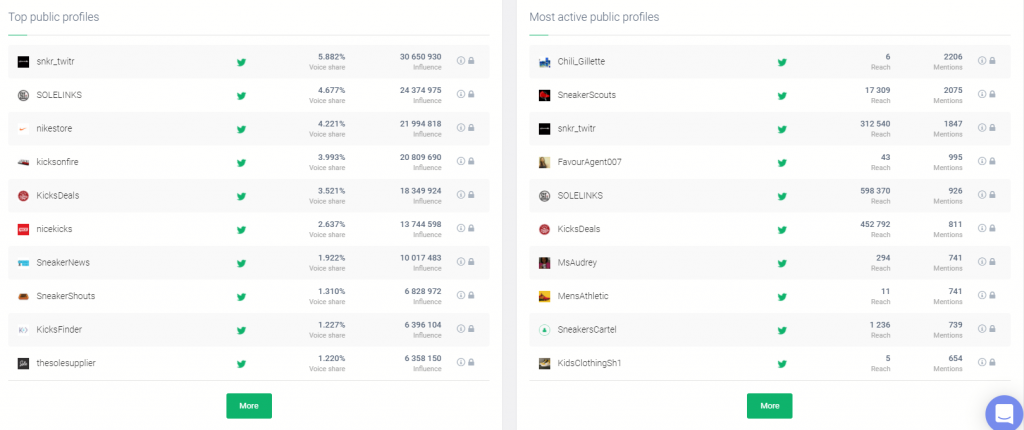Click More under Most active public profiles
Screen dimensions: 1024x430
769,406
